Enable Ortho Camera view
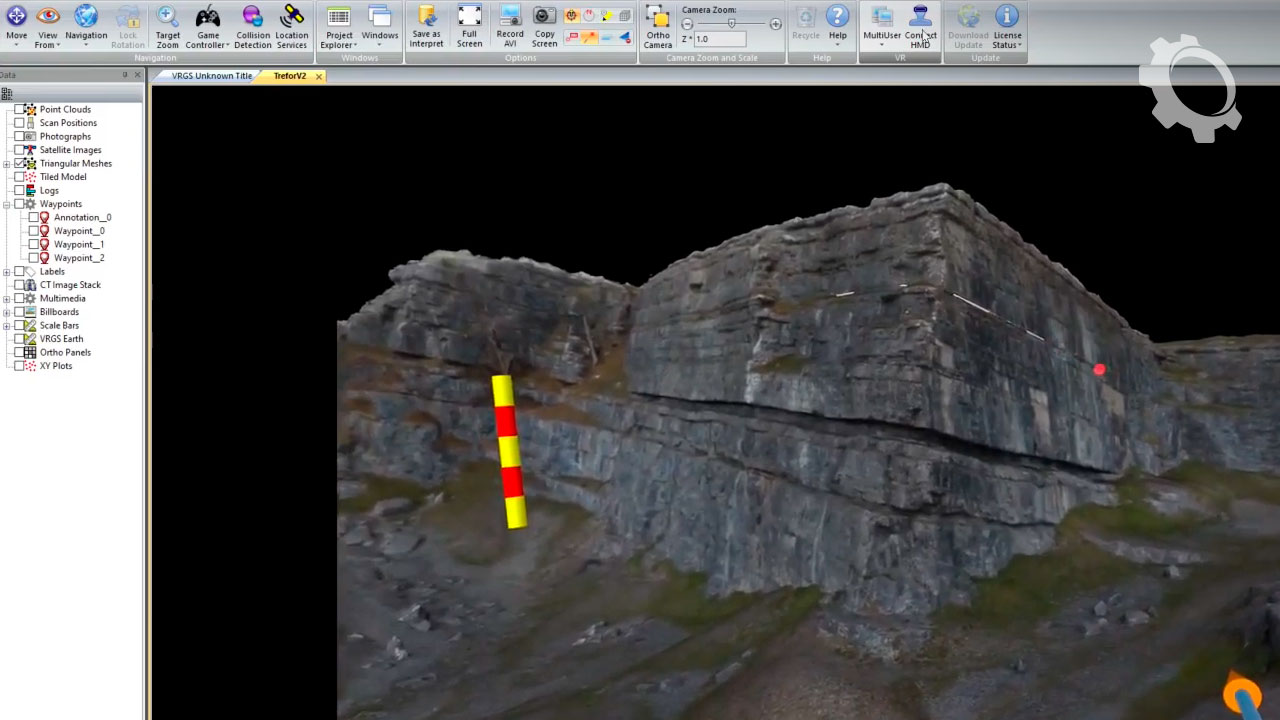Screen dimensions: 1280x720 (657, 17)
